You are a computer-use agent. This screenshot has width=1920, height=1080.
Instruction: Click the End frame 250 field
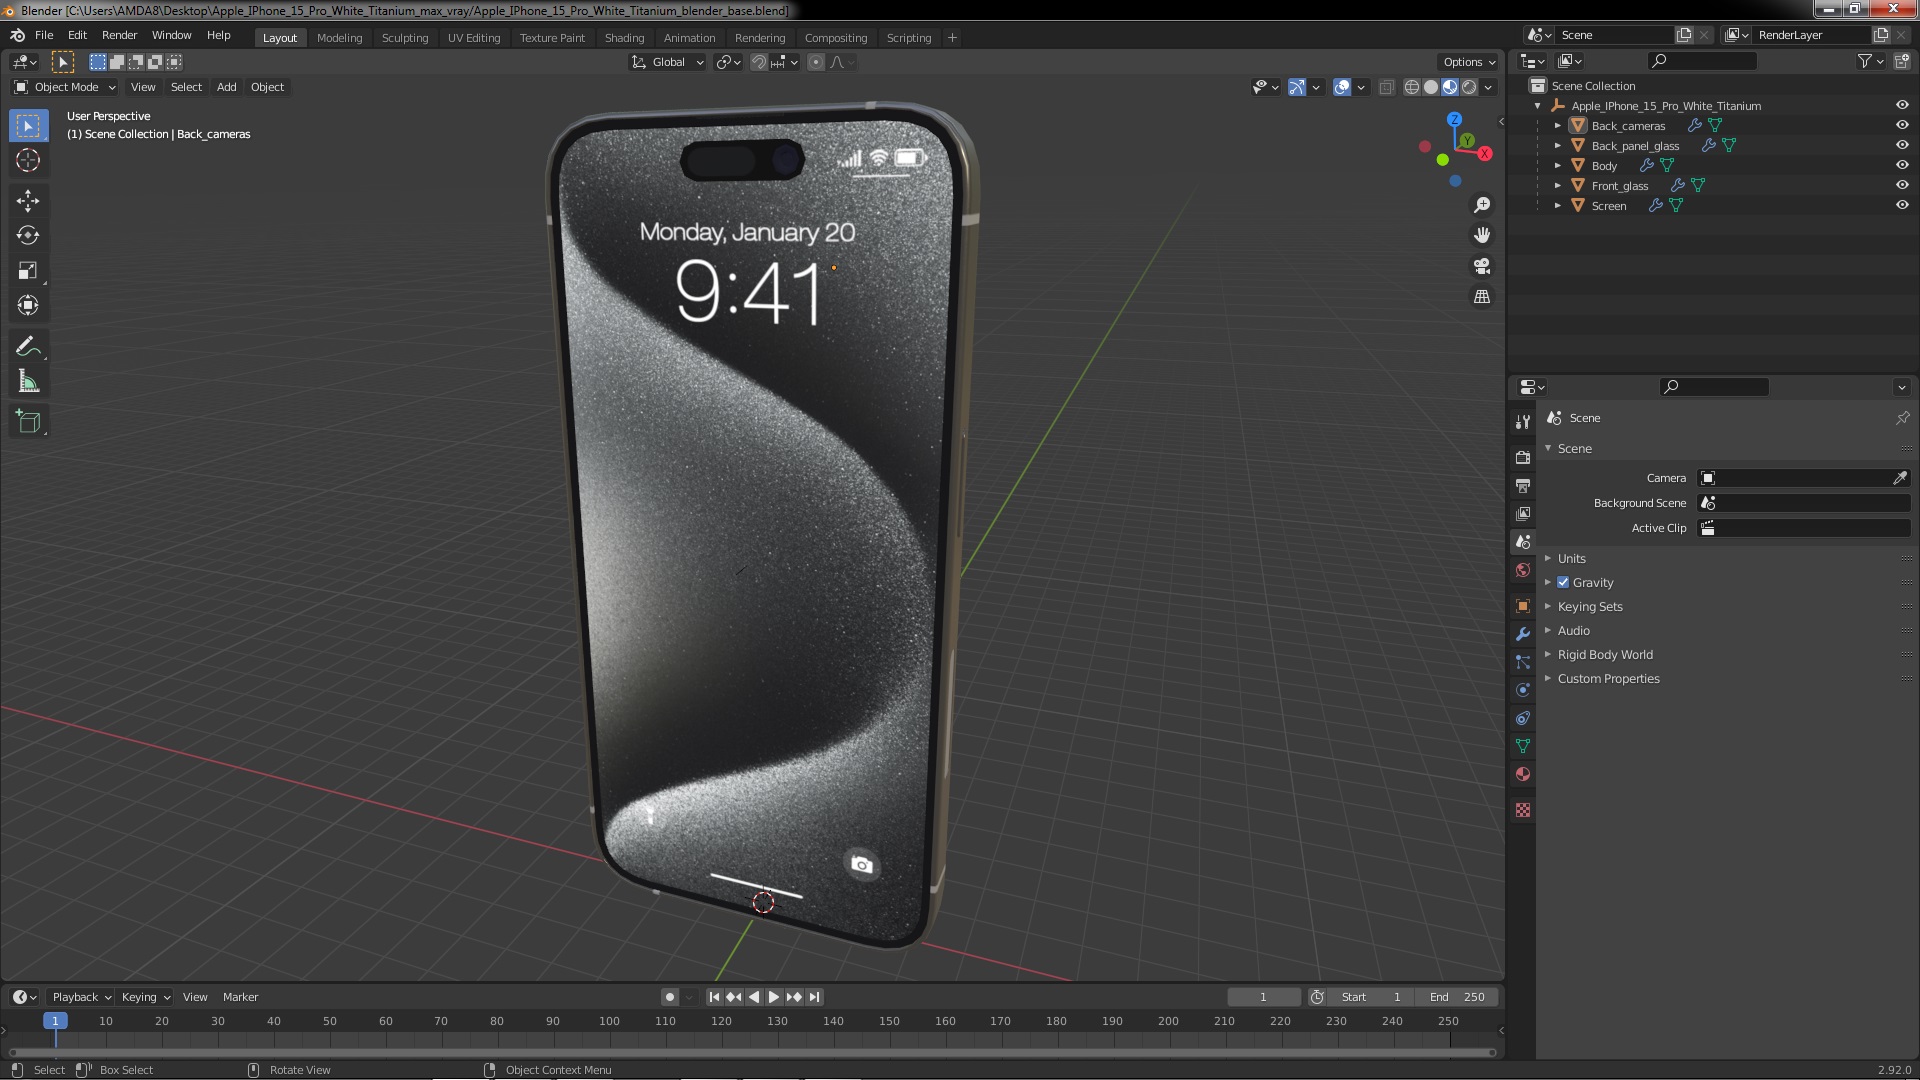point(1457,997)
